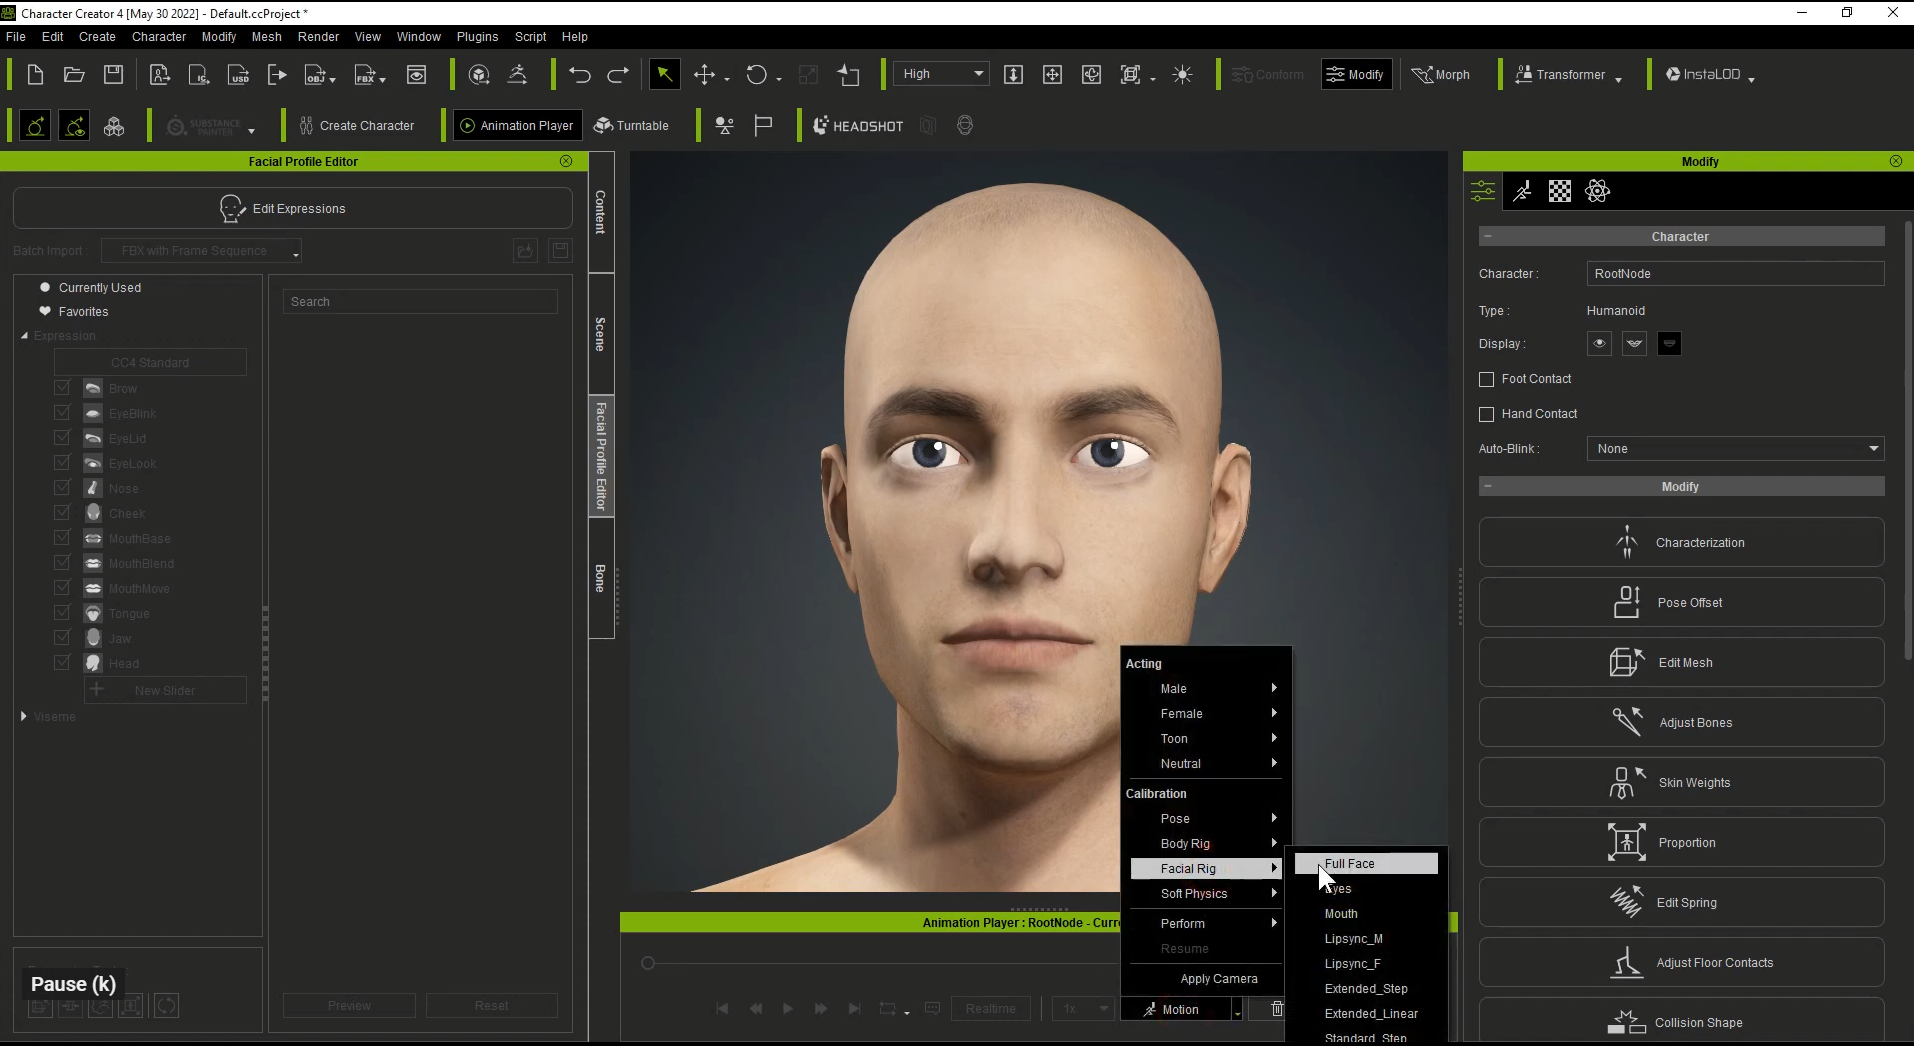Open the Texture checkerboard tab icon
The image size is (1914, 1046).
tap(1560, 191)
